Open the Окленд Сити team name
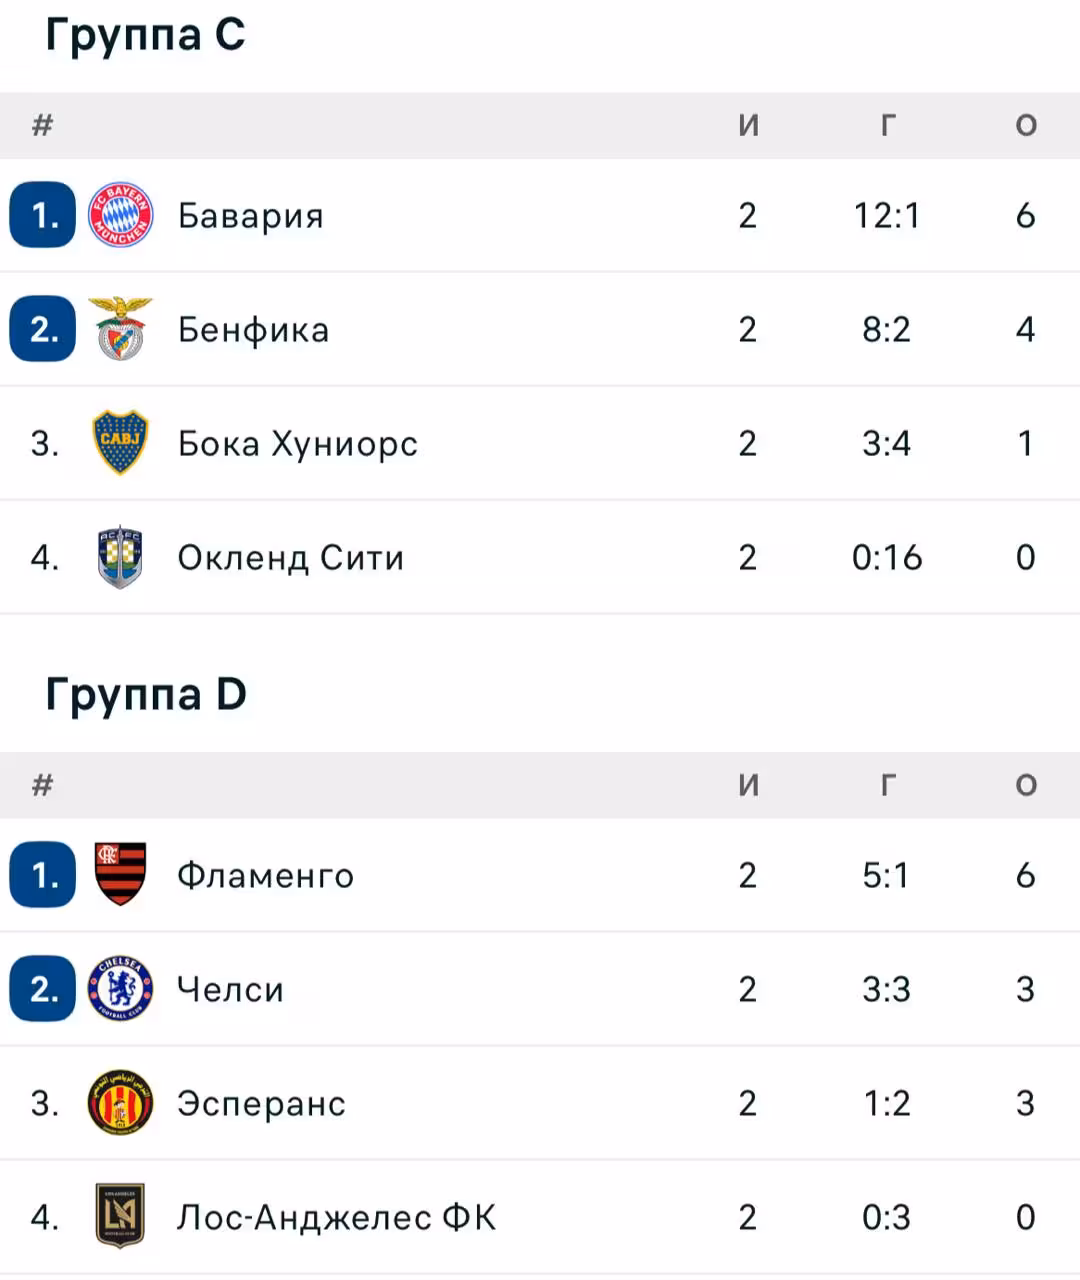The width and height of the screenshot is (1080, 1280). (x=291, y=558)
